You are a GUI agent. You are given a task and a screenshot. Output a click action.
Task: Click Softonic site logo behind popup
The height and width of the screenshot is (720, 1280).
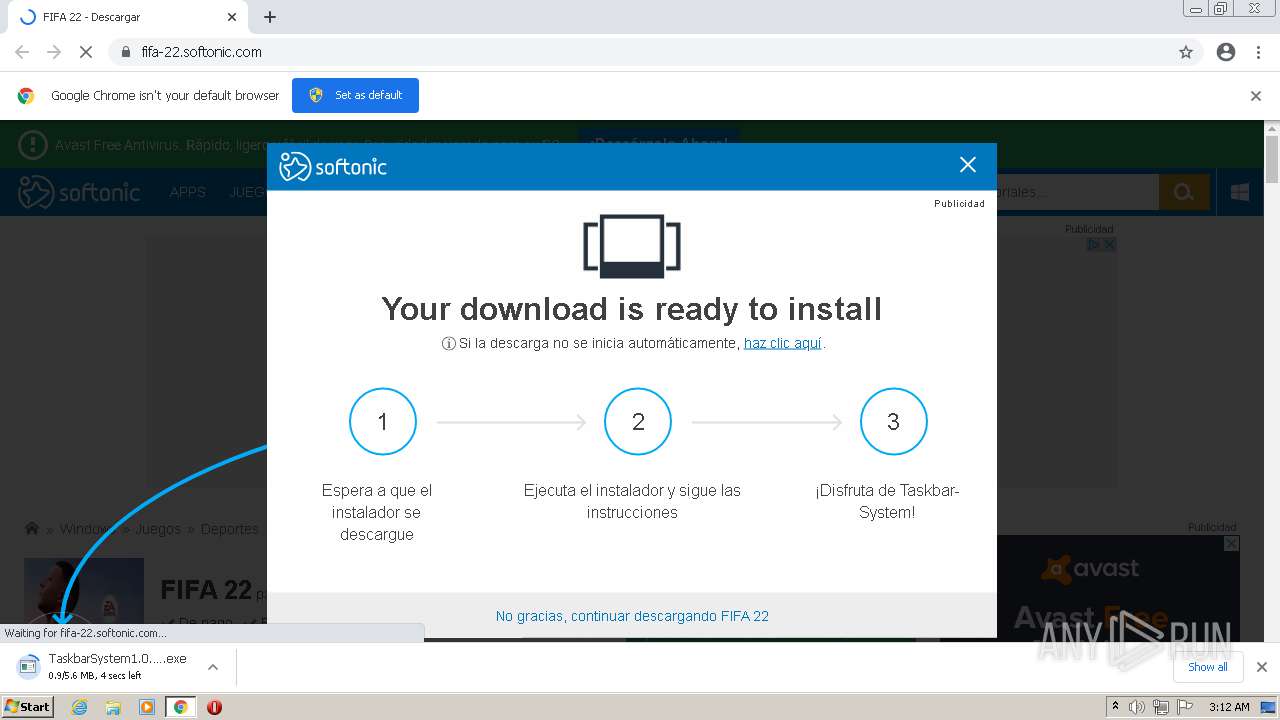pyautogui.click(x=80, y=192)
